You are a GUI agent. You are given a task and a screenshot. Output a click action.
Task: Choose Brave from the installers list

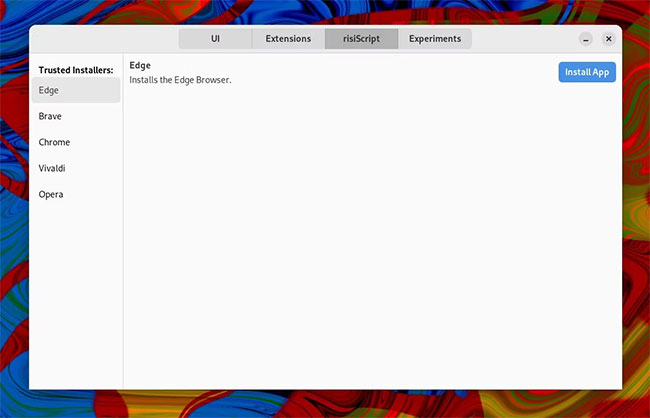(76, 116)
